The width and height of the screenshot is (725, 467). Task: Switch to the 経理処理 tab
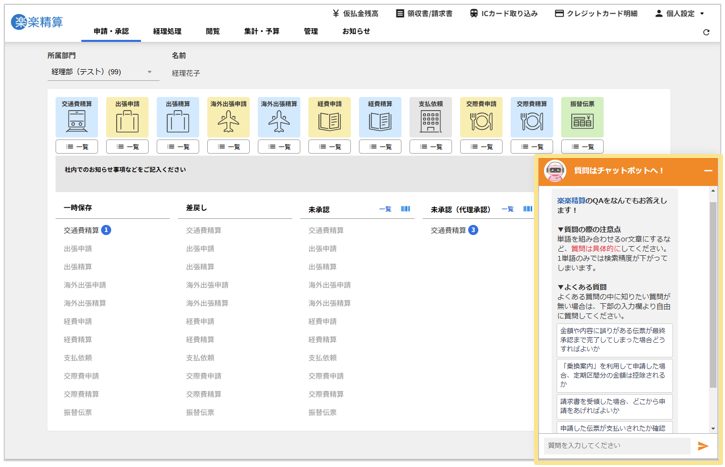click(x=167, y=32)
